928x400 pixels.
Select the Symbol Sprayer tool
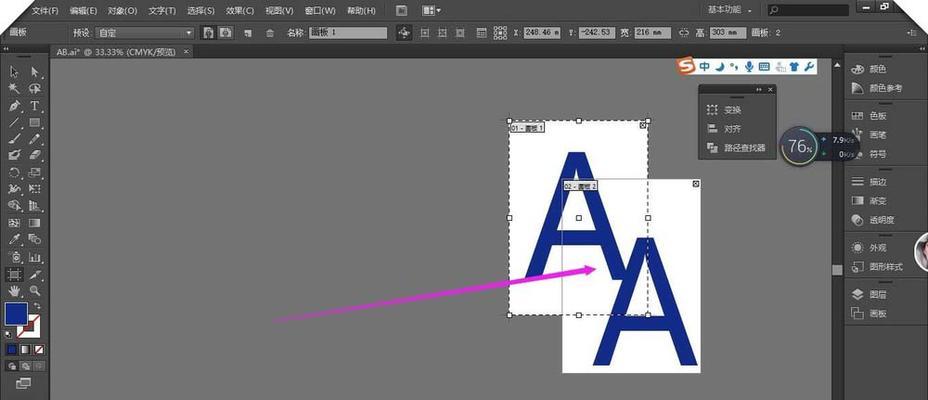click(x=14, y=257)
